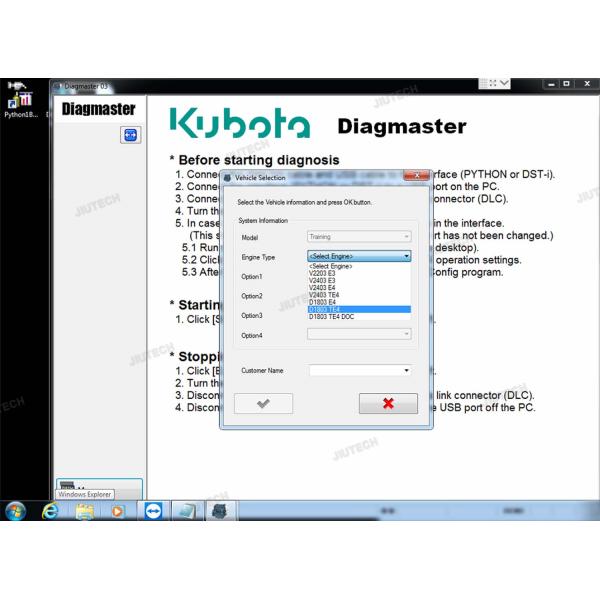Choose D1803 TE4 DOC engine option
The image size is (600, 600).
[x=330, y=317]
